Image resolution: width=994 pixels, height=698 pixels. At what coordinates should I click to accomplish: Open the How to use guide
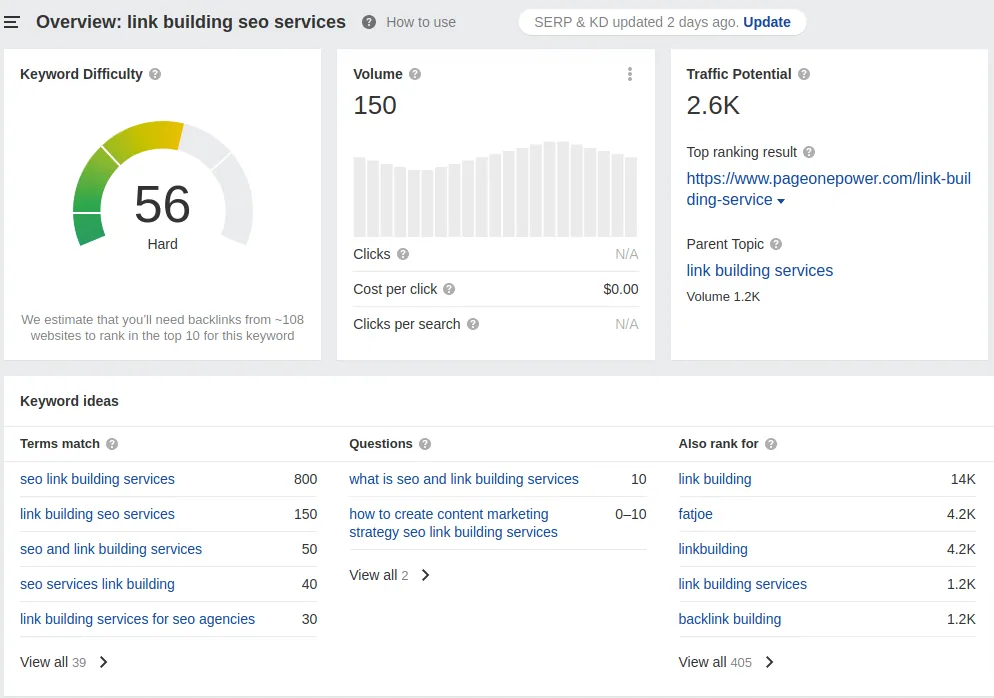(421, 22)
